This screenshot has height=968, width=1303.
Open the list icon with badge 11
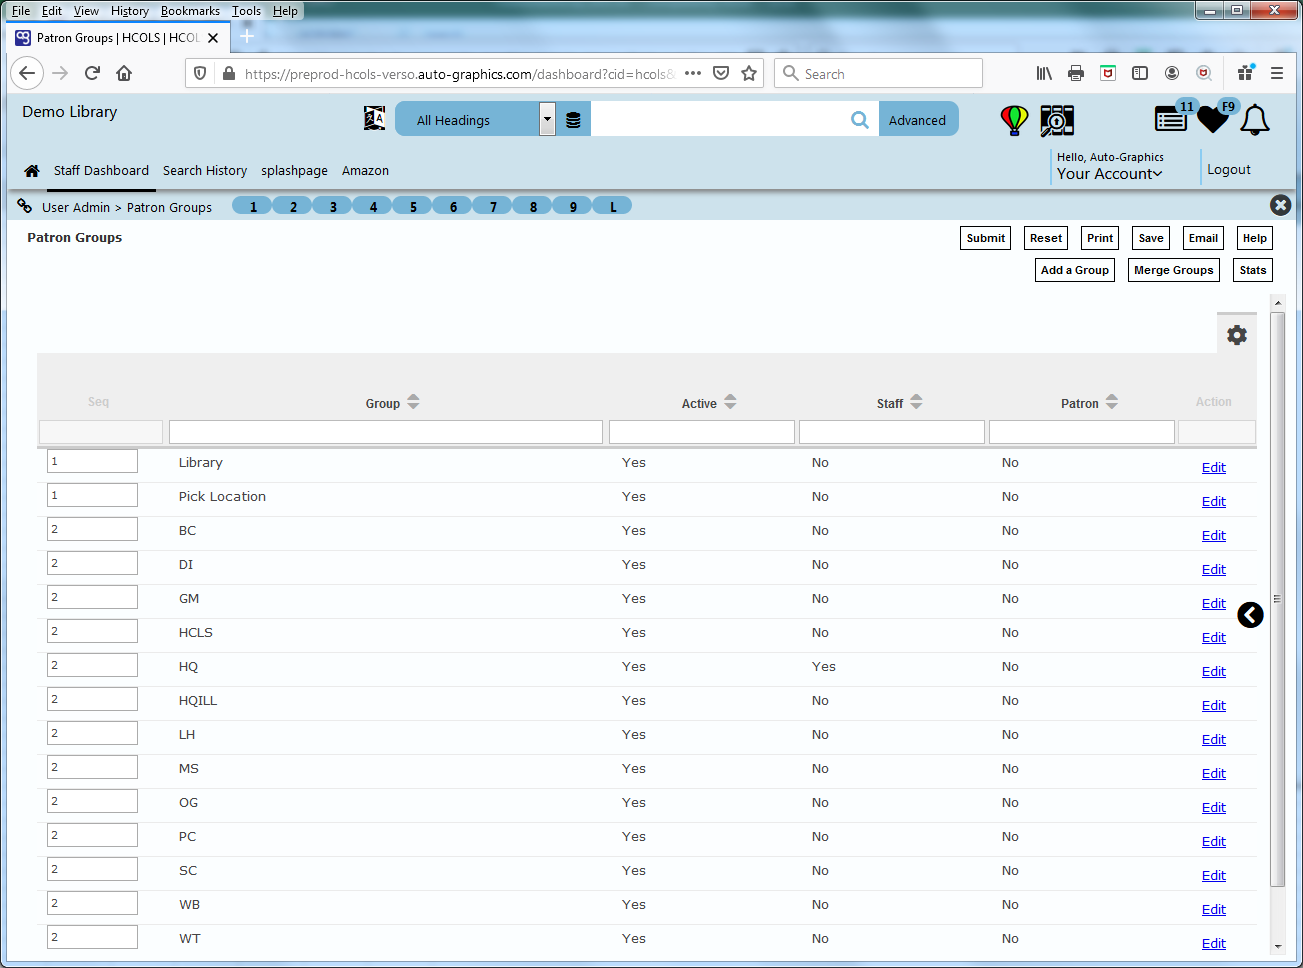point(1172,118)
